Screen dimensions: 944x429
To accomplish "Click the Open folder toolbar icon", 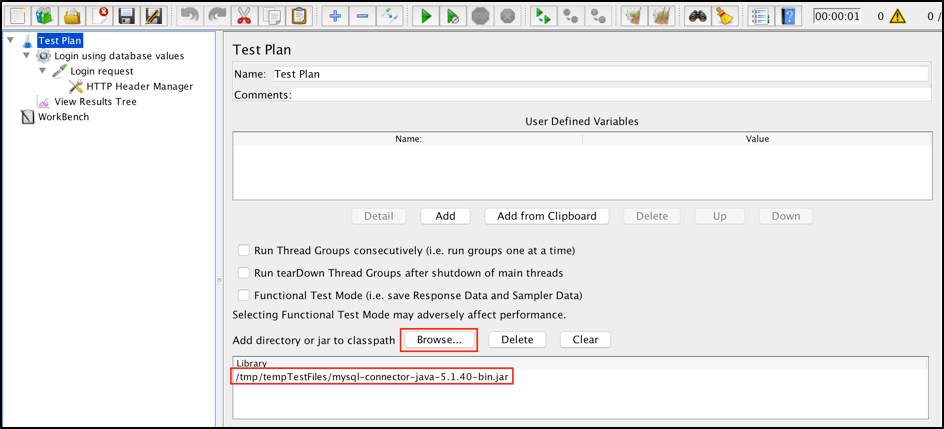I will (x=73, y=16).
